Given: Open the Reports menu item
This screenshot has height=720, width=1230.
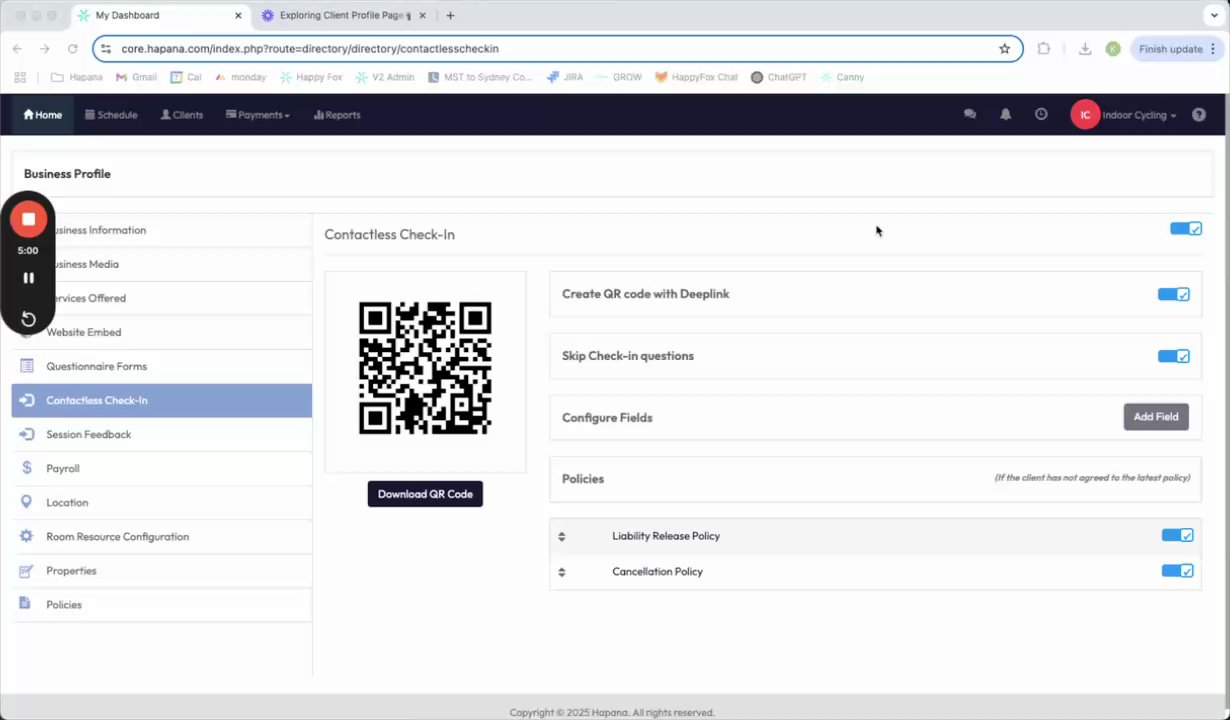Looking at the screenshot, I should click(337, 115).
